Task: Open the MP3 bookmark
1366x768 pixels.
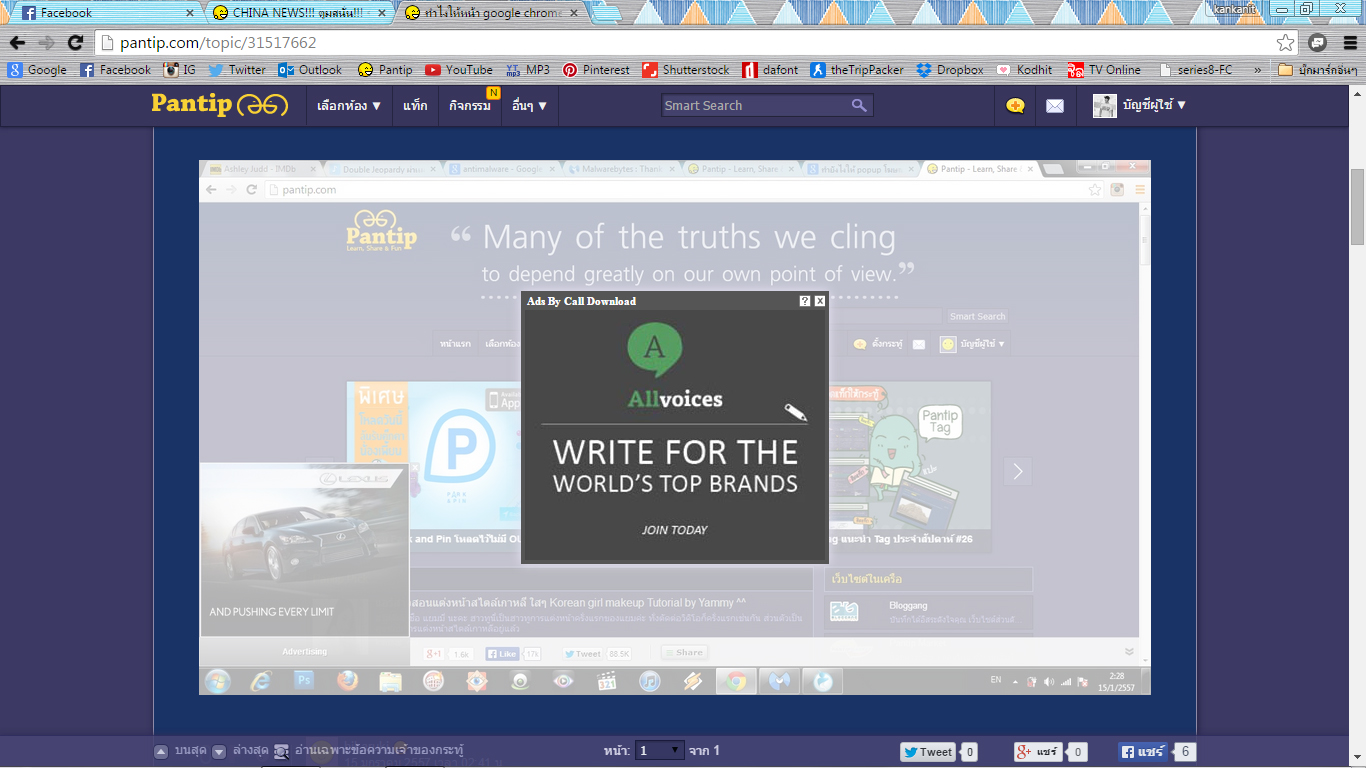Action: (x=528, y=70)
